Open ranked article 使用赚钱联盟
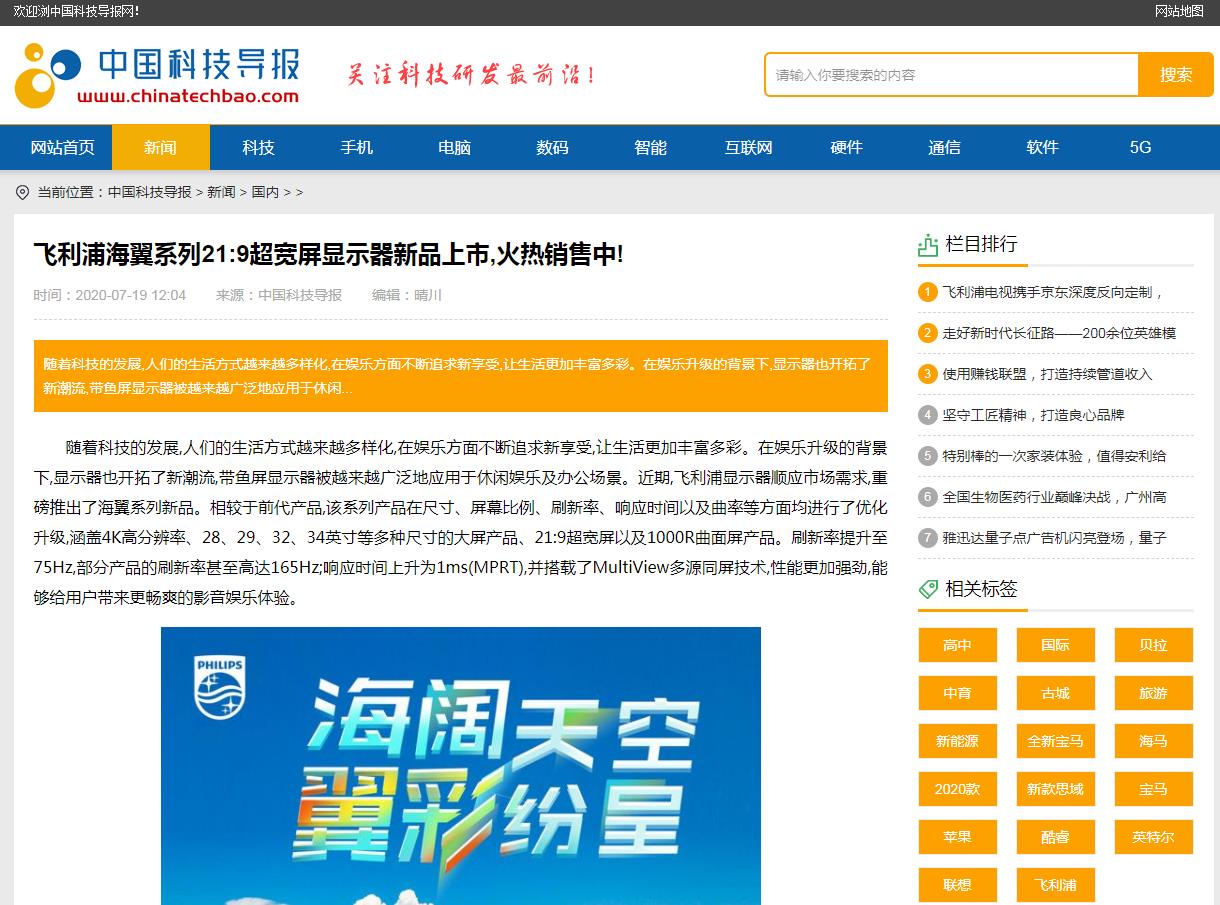This screenshot has width=1220, height=905. [1047, 374]
